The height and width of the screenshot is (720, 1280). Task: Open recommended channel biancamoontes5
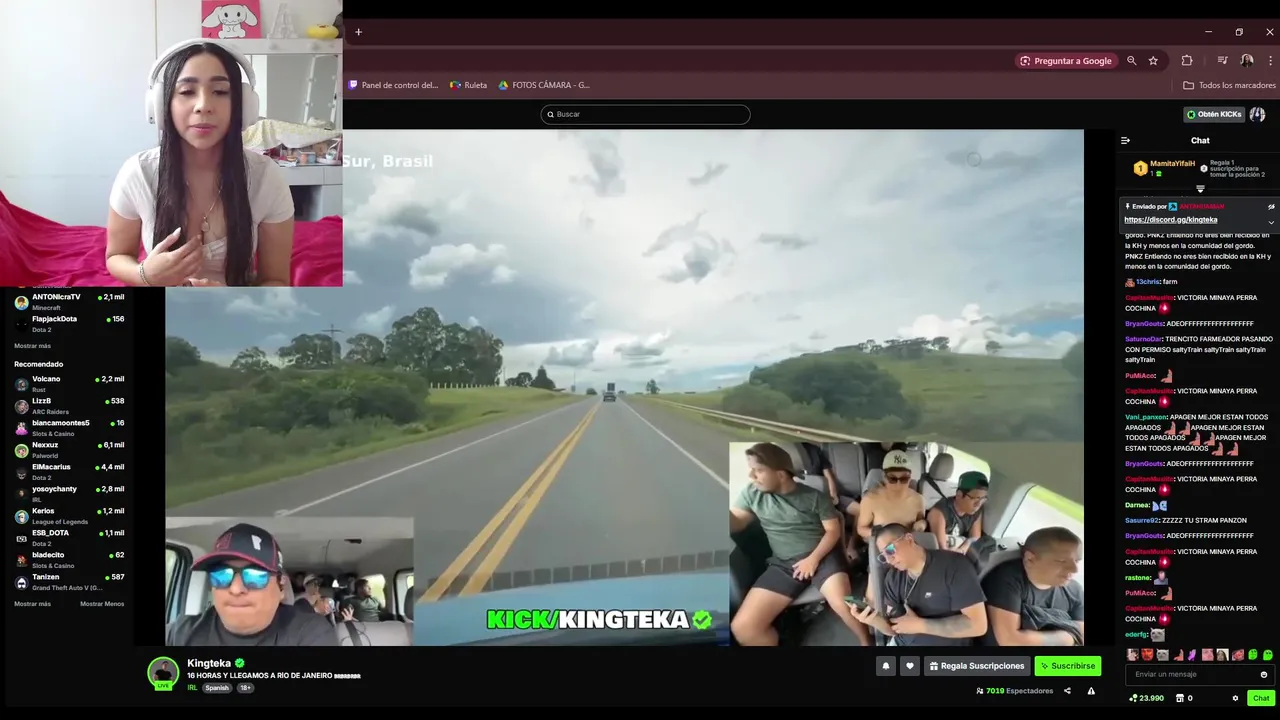coord(69,427)
